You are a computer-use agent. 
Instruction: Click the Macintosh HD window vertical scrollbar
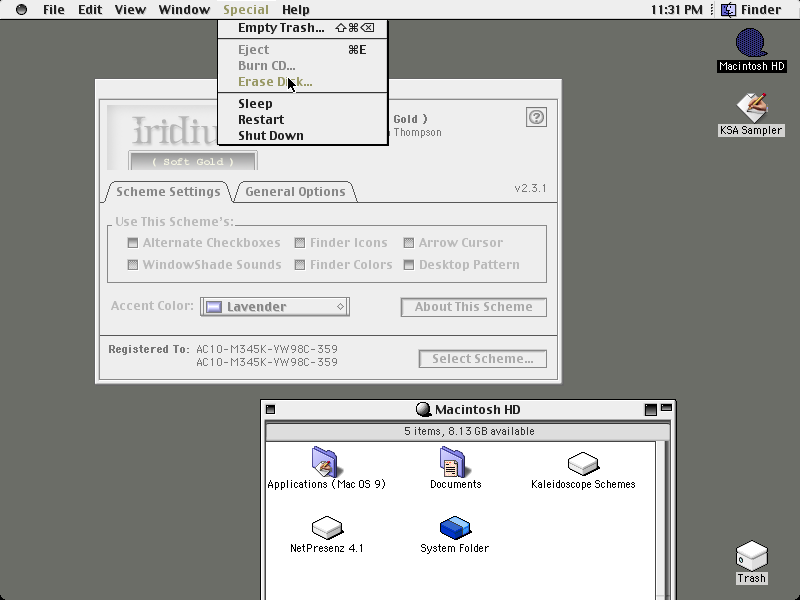[x=661, y=520]
